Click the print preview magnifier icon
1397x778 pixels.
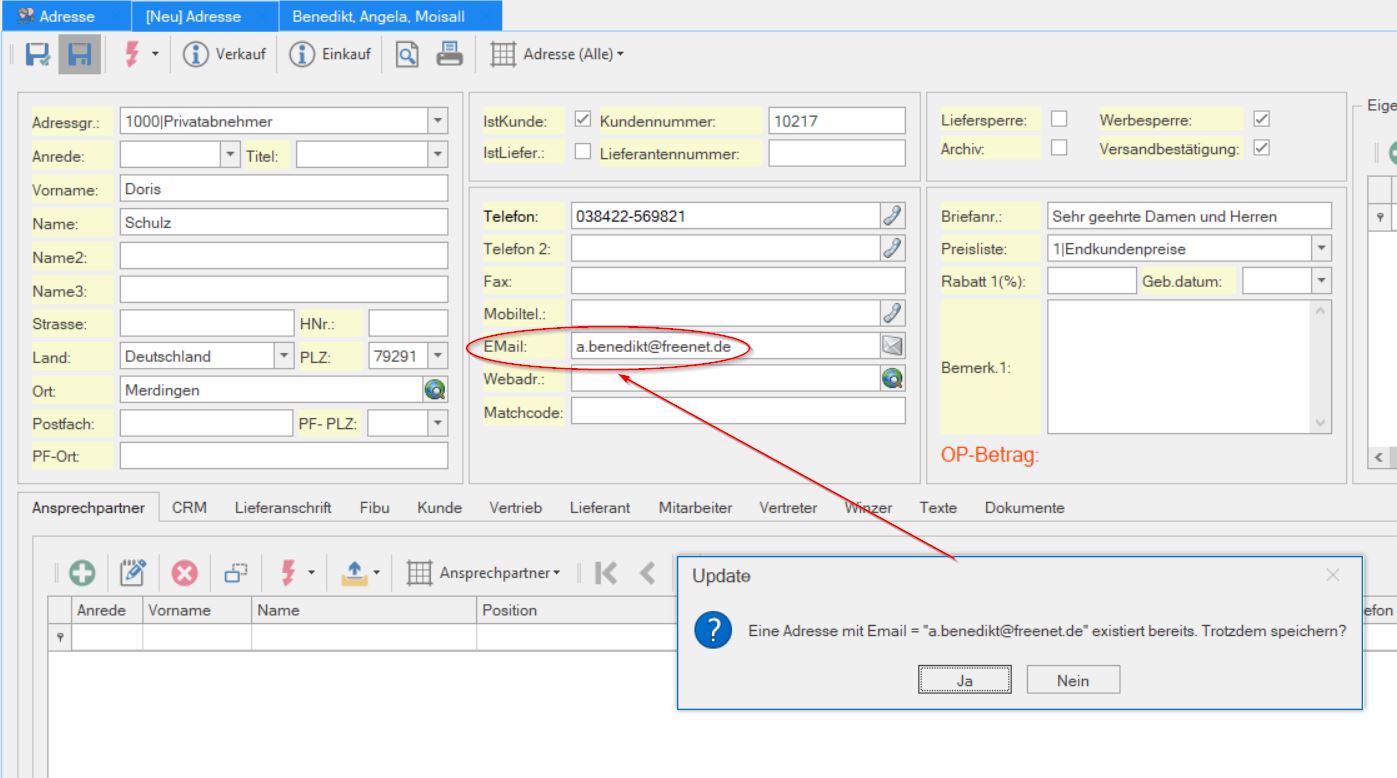tap(409, 54)
